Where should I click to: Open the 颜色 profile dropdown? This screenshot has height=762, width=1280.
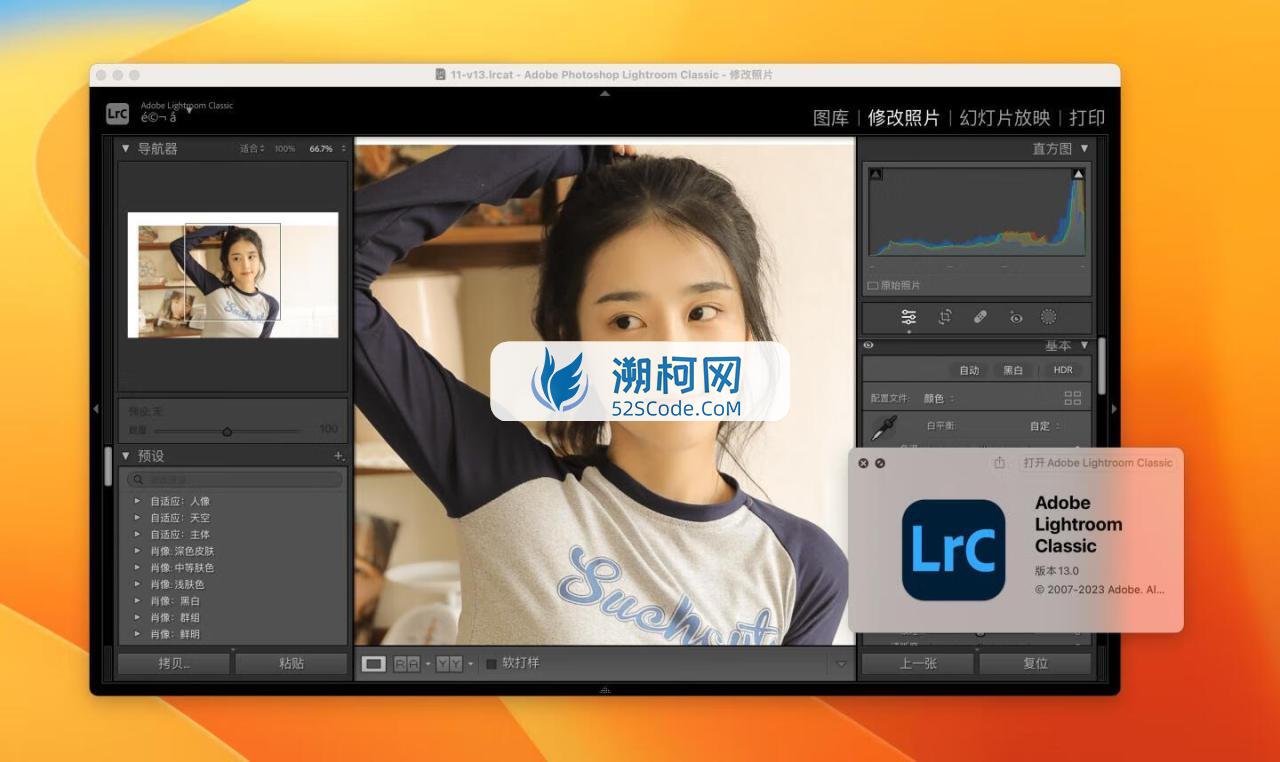938,398
